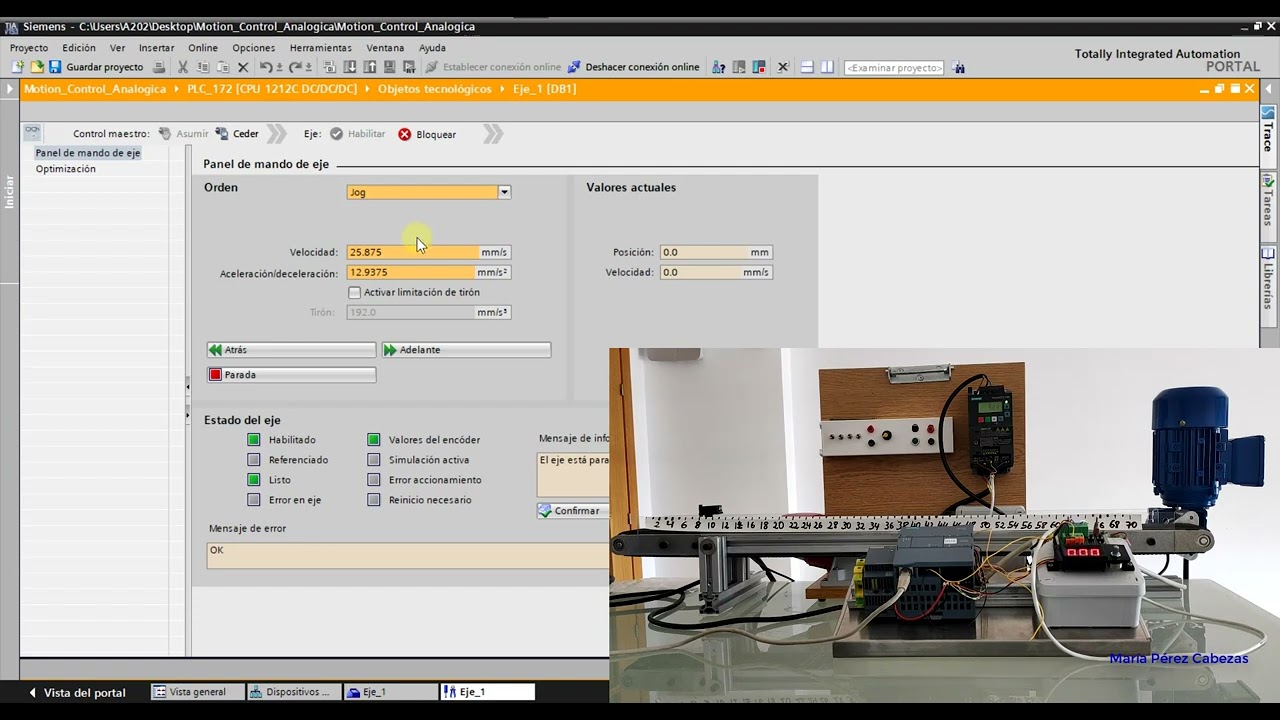Enable Activar limitación de tirón checkbox
The height and width of the screenshot is (720, 1280).
point(354,292)
